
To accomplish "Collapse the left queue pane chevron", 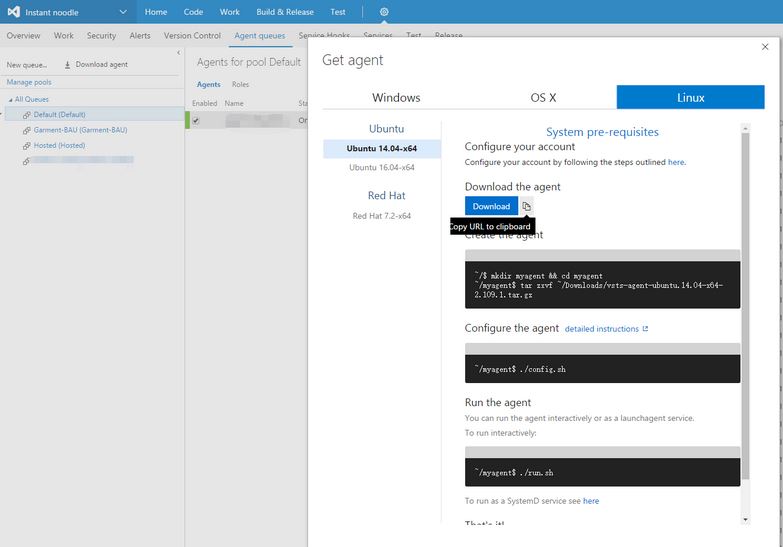I will 179,52.
